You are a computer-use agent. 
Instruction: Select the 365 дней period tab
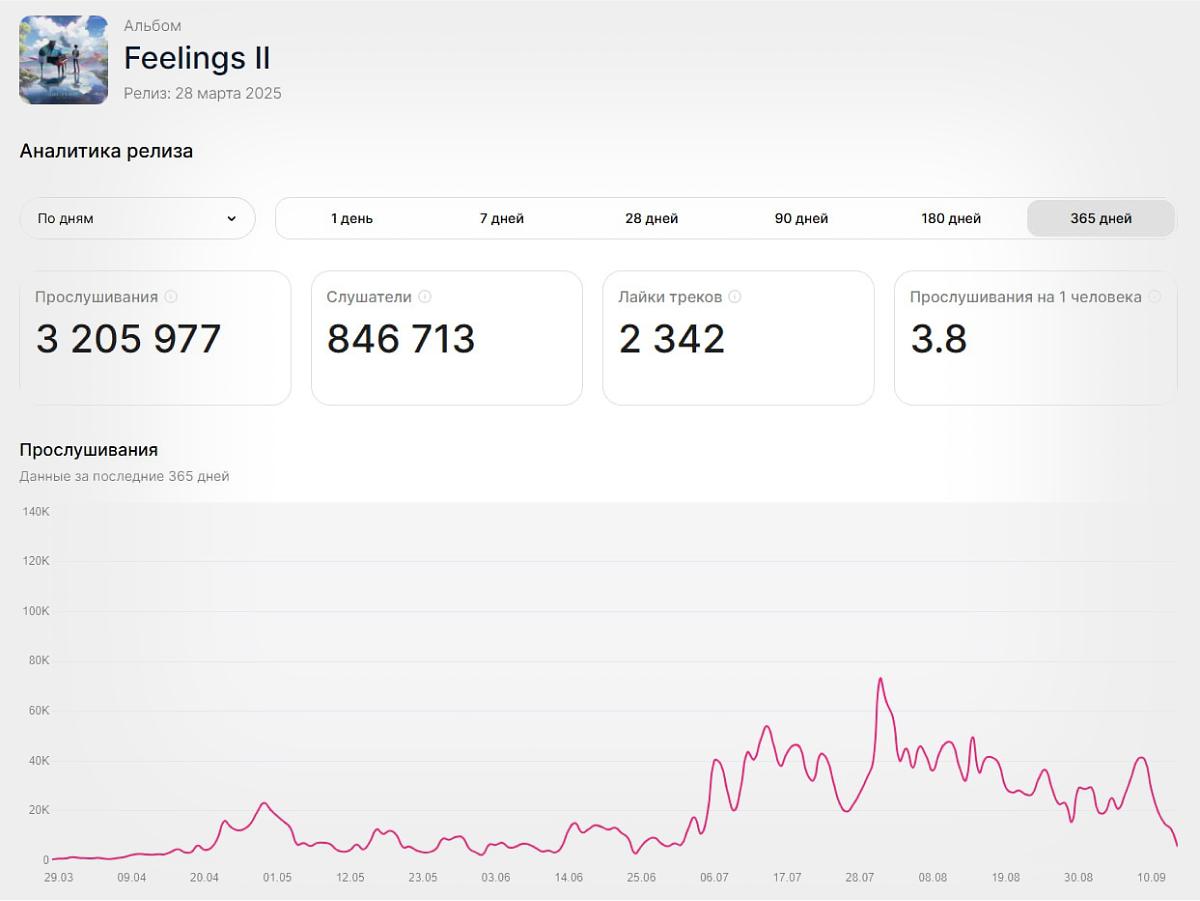coord(1101,218)
